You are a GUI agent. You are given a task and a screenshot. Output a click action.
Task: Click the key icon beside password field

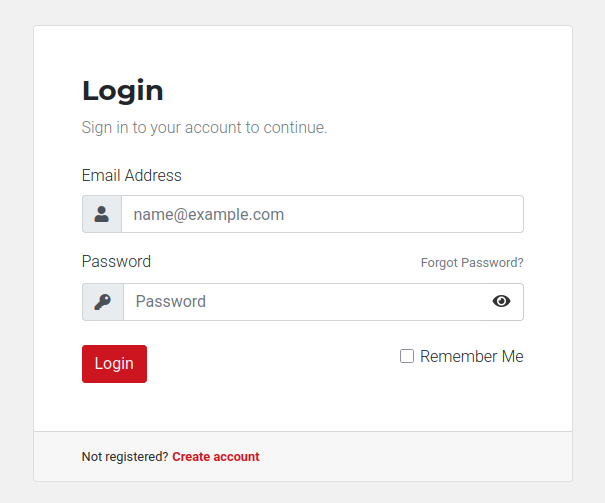(x=103, y=302)
